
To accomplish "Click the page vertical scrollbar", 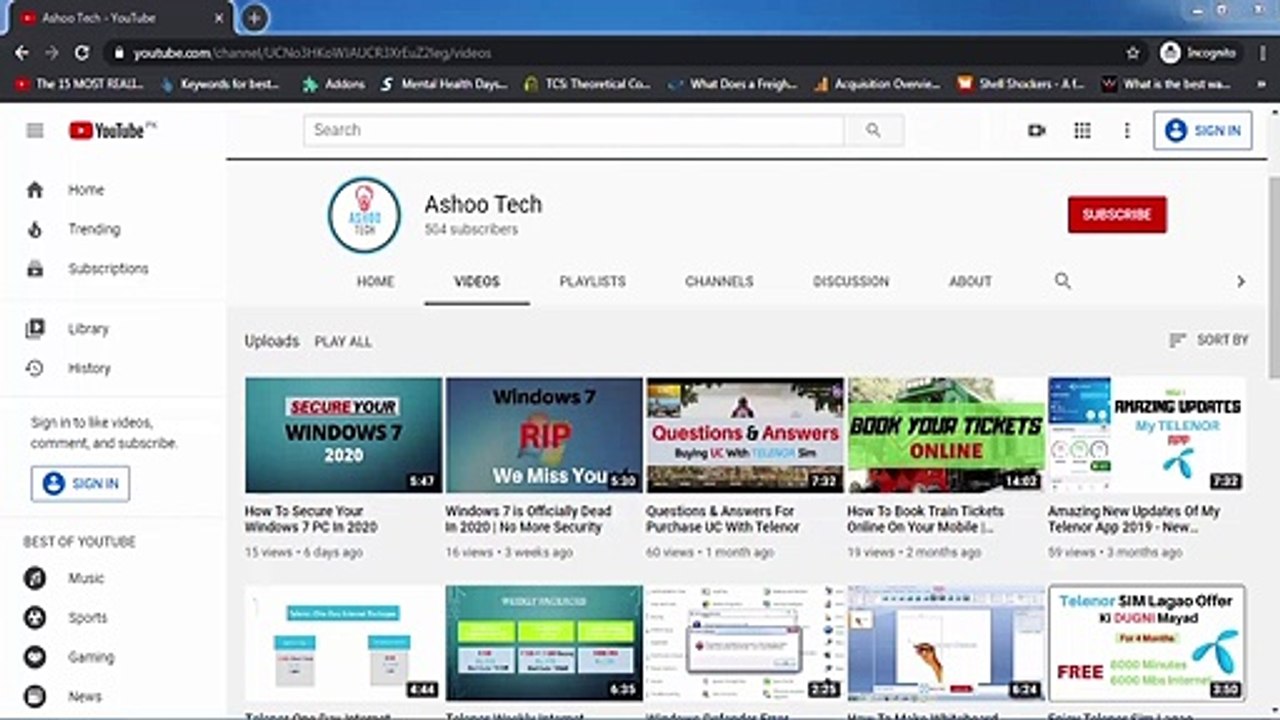I will 1272,278.
